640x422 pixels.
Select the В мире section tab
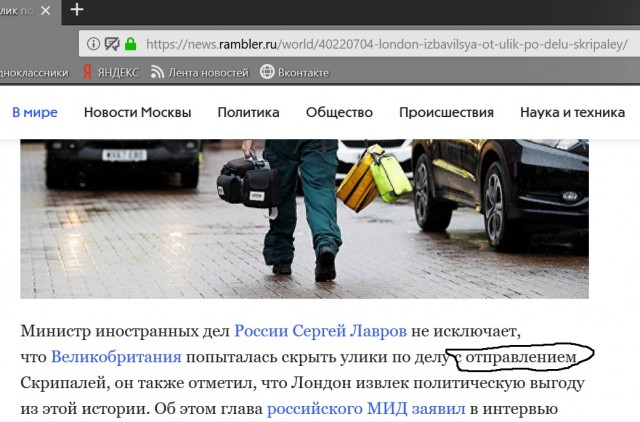pos(35,112)
